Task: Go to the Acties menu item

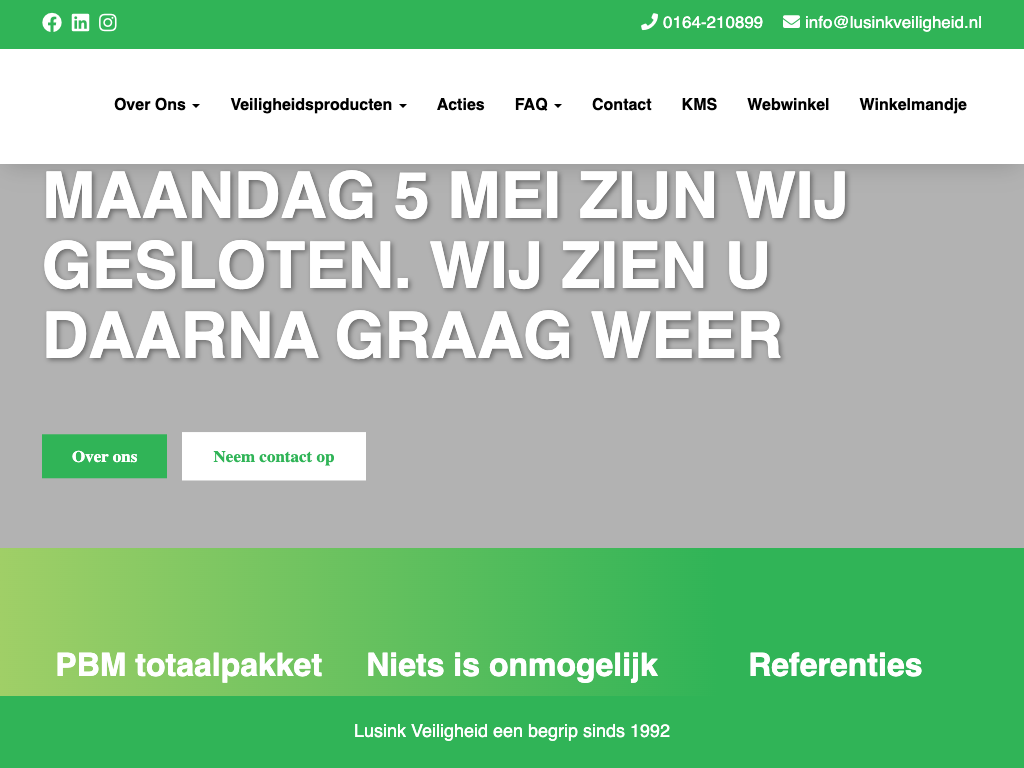Action: click(460, 104)
